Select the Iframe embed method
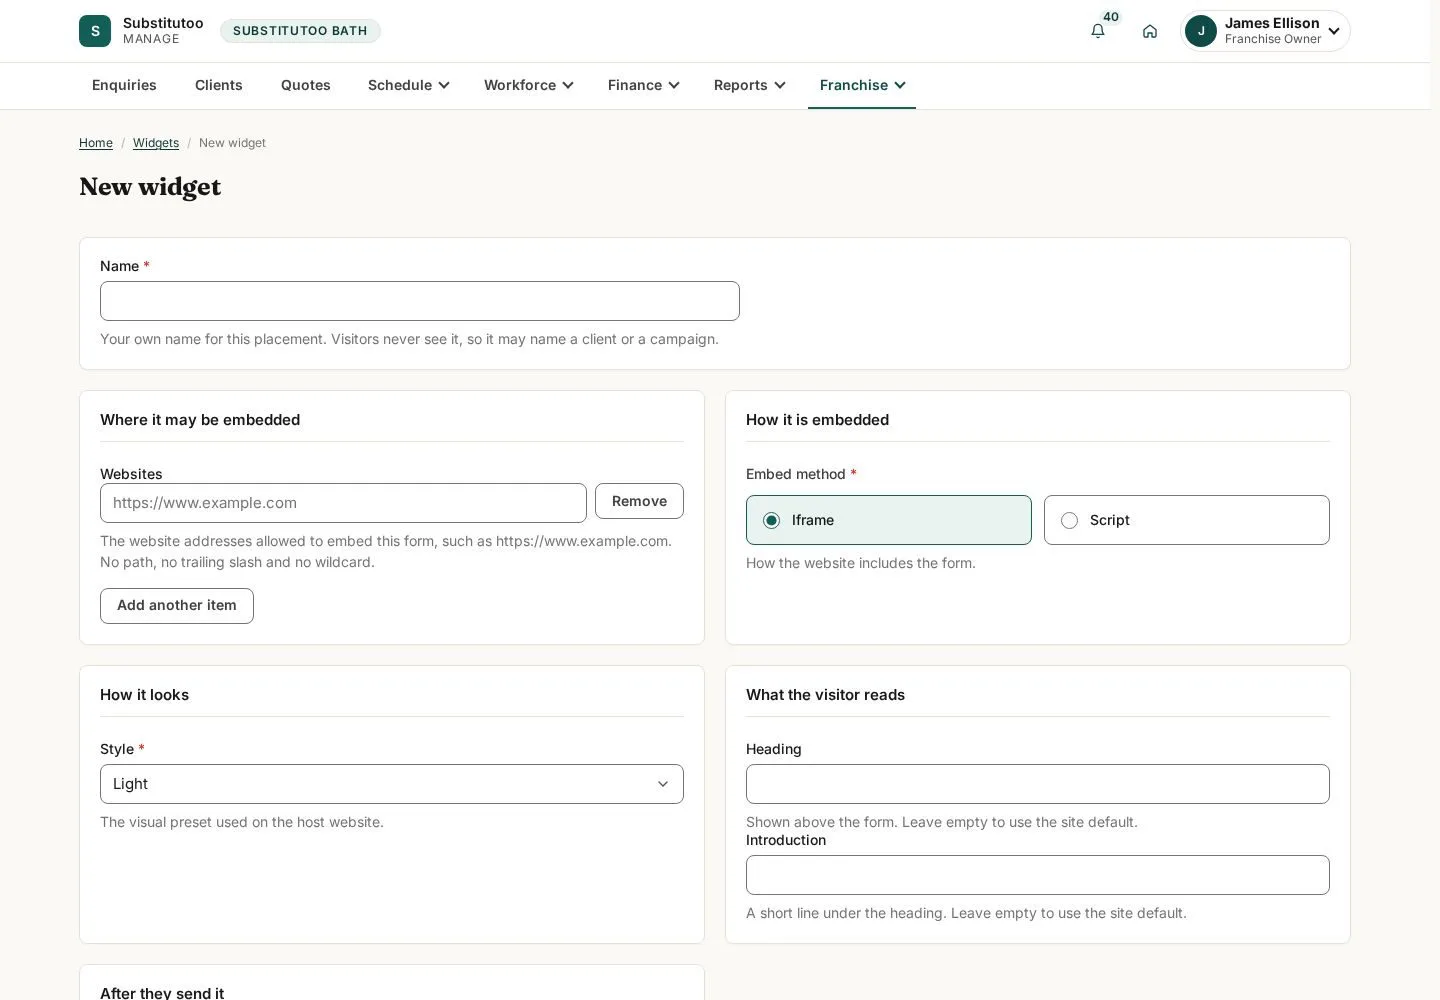Viewport: 1440px width, 1000px height. [889, 520]
